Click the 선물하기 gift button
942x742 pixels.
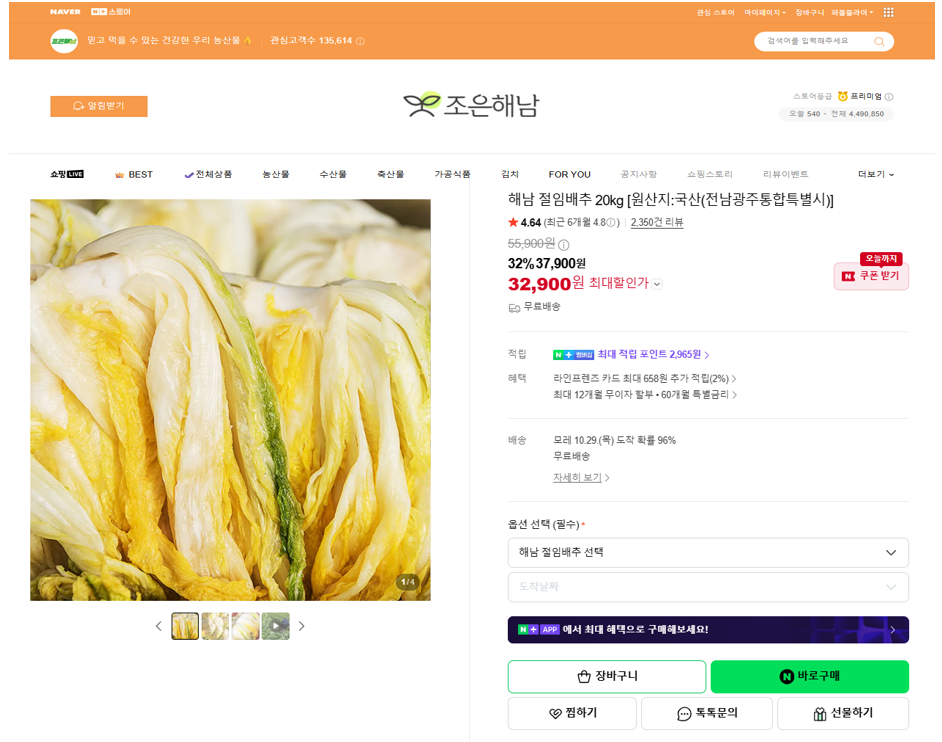(843, 713)
